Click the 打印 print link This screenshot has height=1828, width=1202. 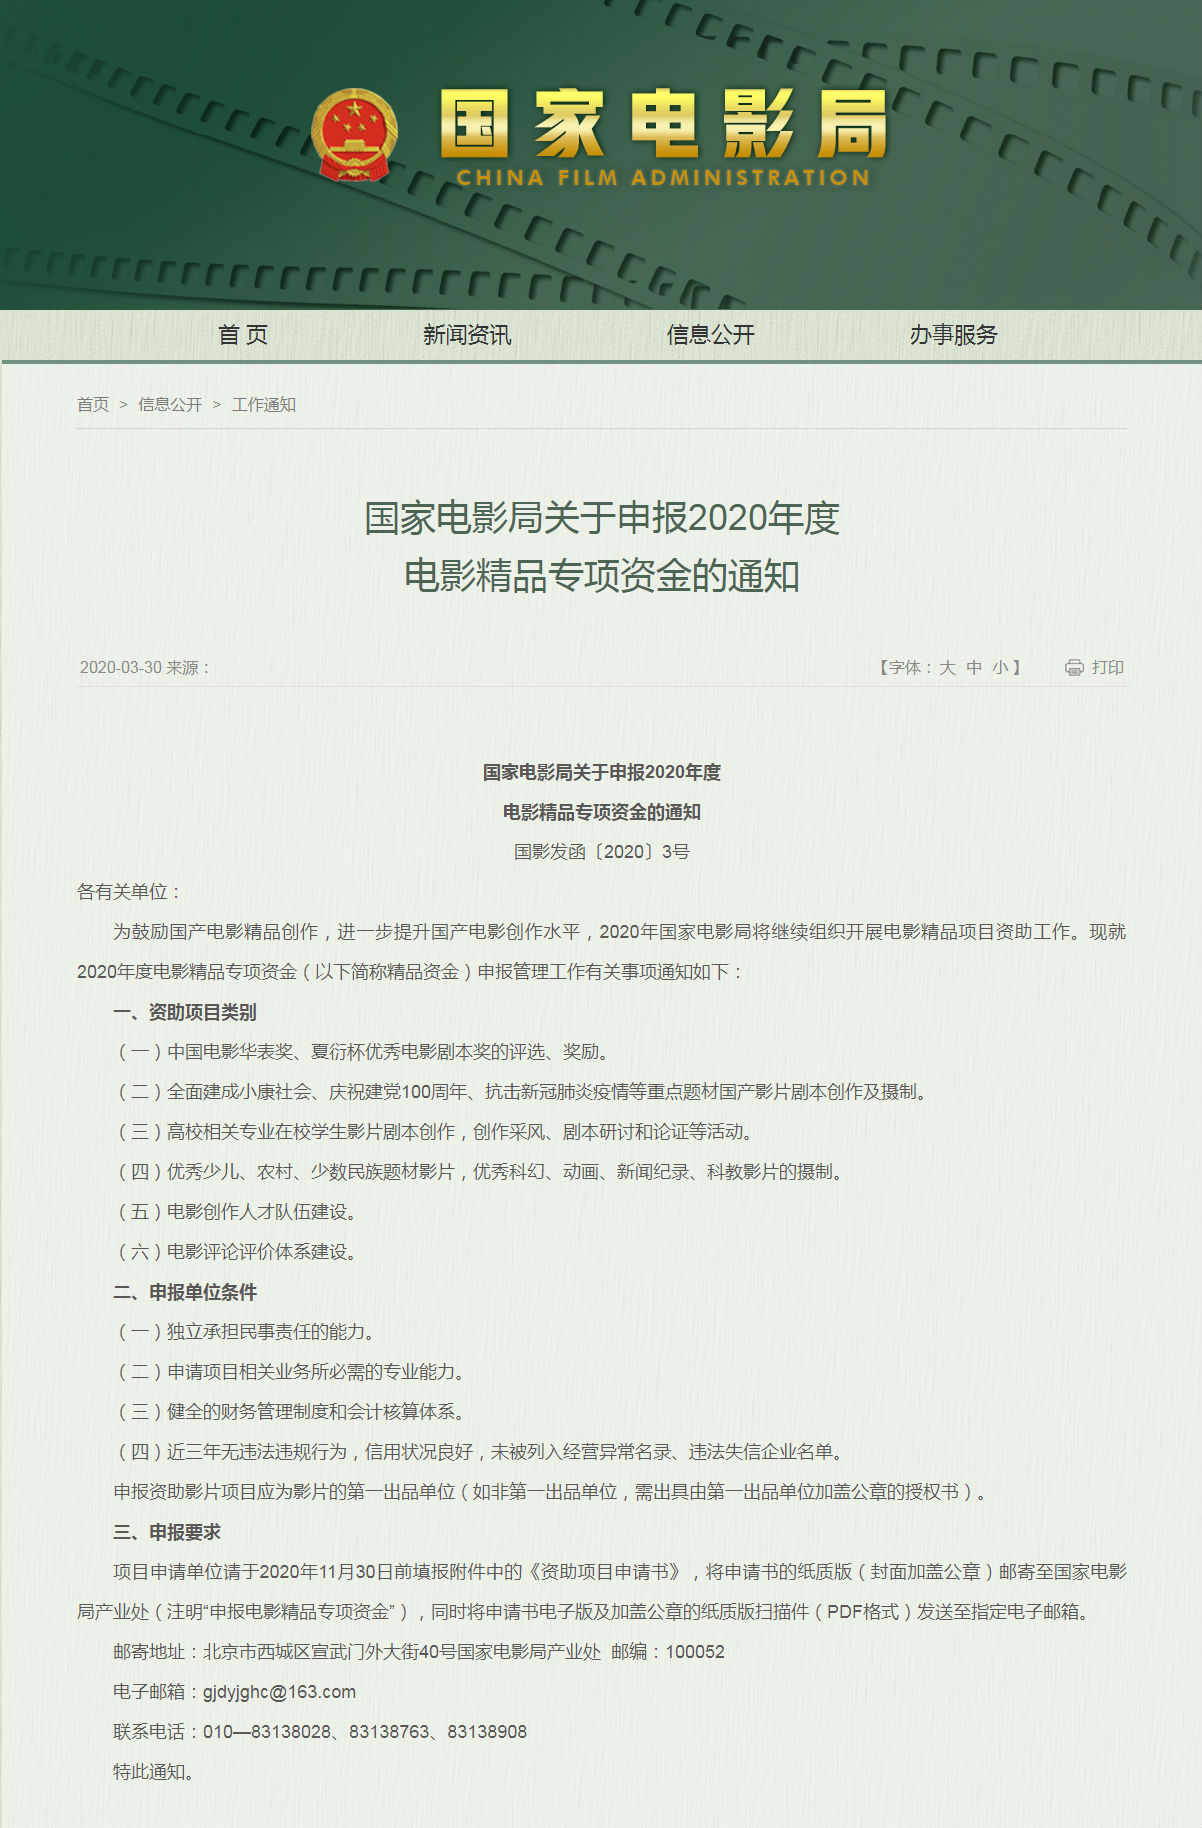click(x=1108, y=667)
